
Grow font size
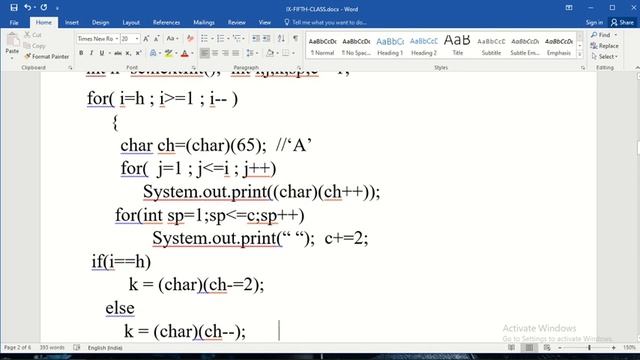tap(146, 38)
